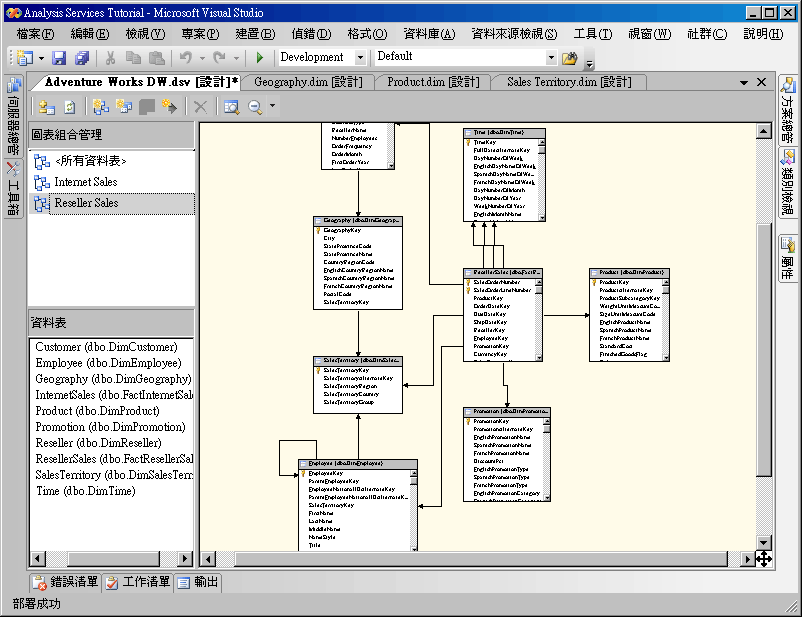Click the New Diagram icon
802x617 pixels.
[x=101, y=106]
